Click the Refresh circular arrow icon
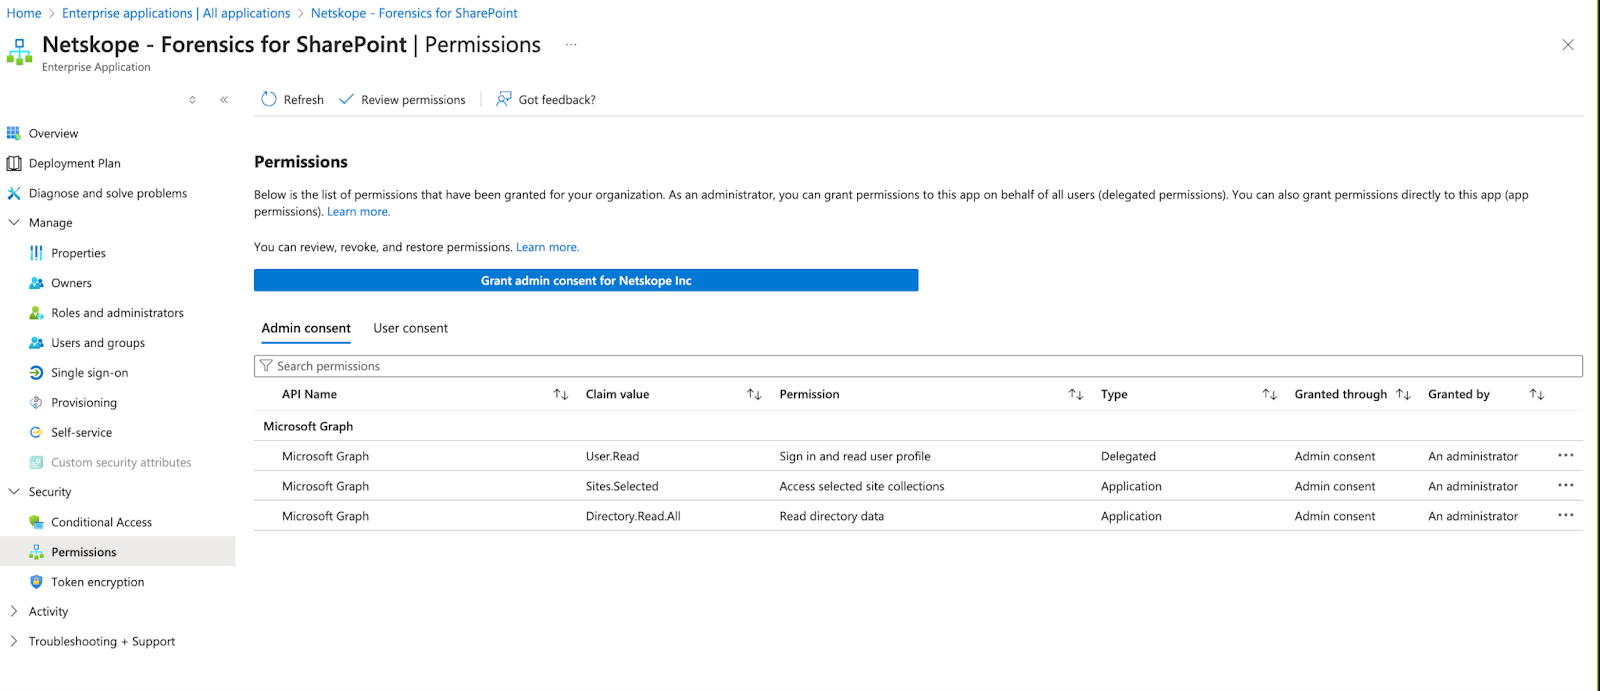Viewport: 1600px width, 691px height. coord(268,99)
